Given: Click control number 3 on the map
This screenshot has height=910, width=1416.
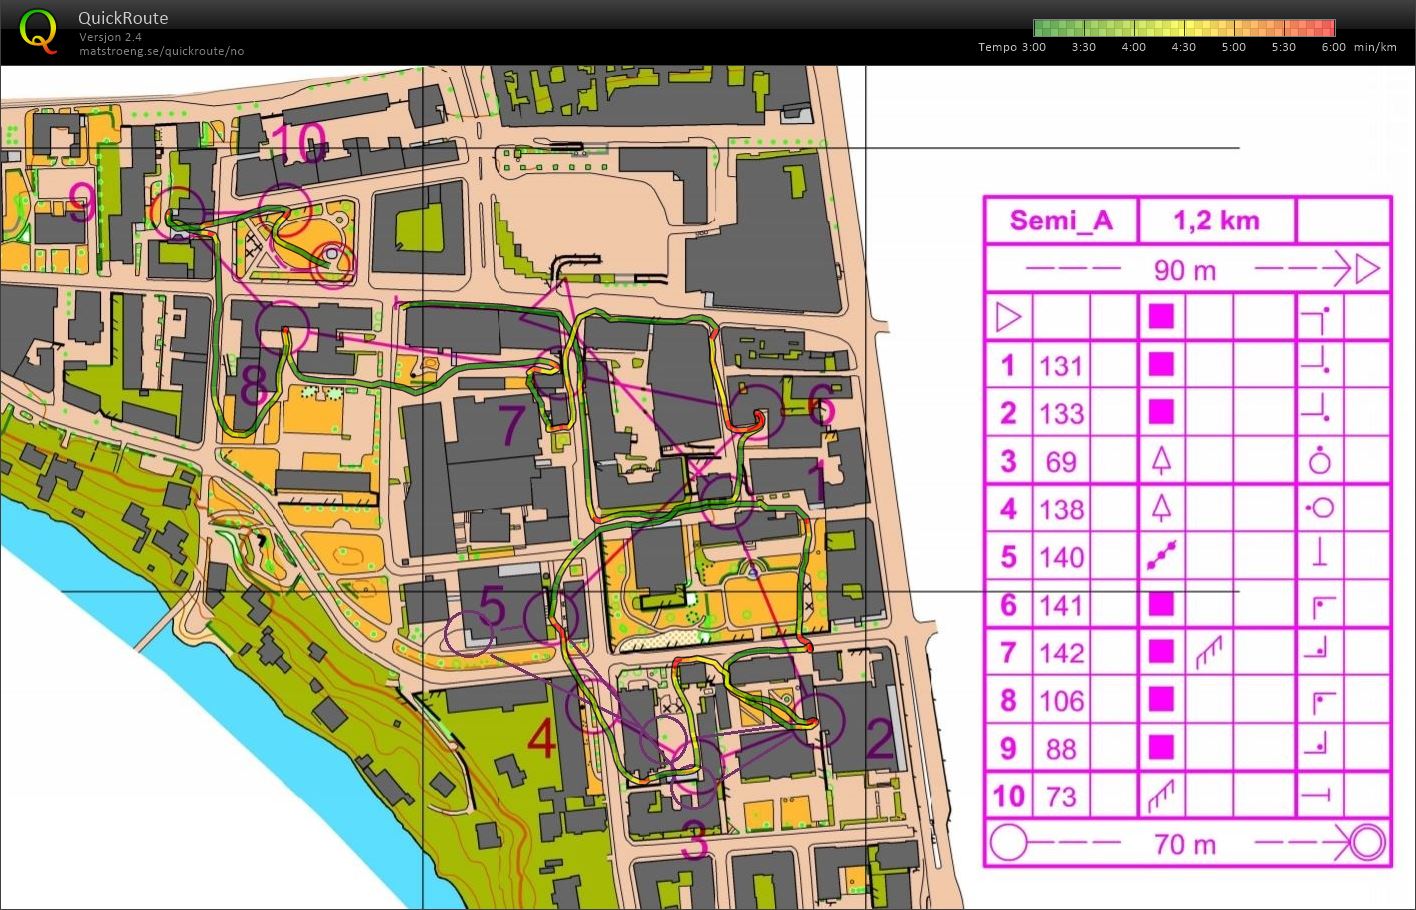Looking at the screenshot, I should (x=695, y=842).
